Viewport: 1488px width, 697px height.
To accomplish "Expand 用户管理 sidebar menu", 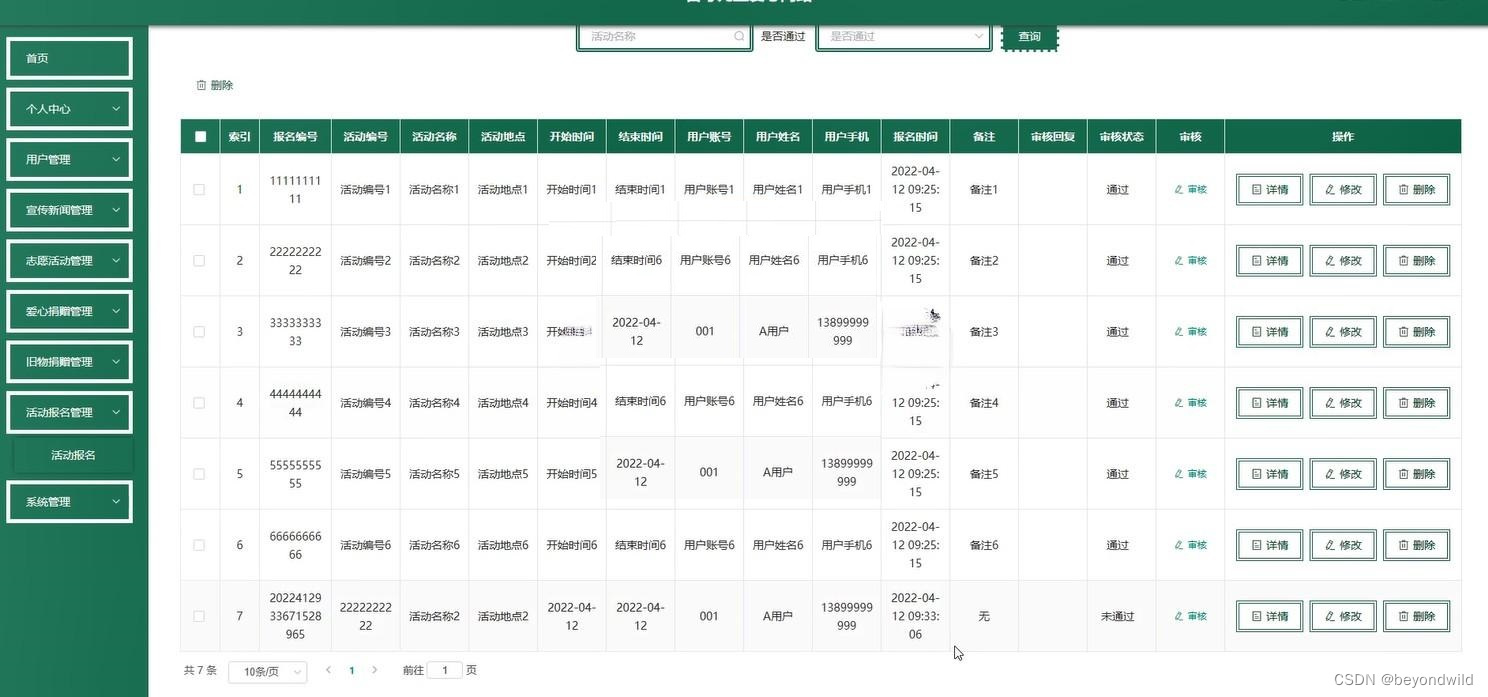I will pos(69,159).
